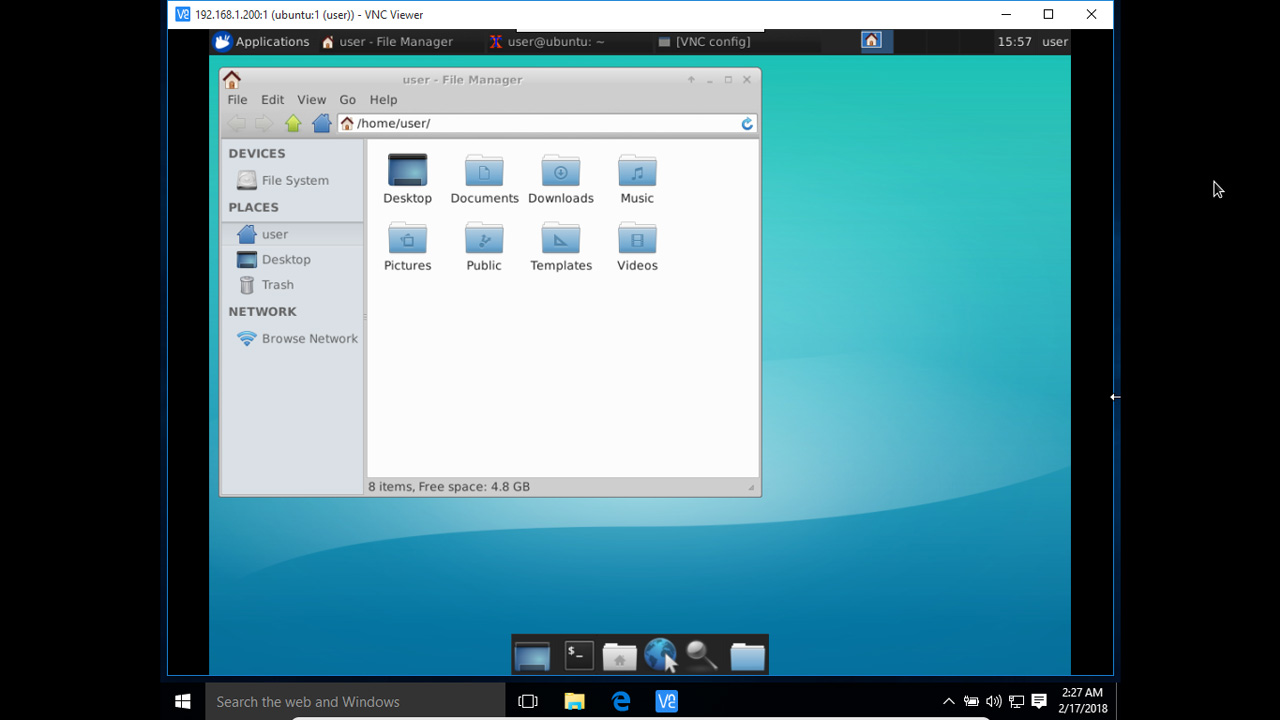Screen dimensions: 1280x720
Task: Open the Downloads folder
Action: [x=560, y=170]
